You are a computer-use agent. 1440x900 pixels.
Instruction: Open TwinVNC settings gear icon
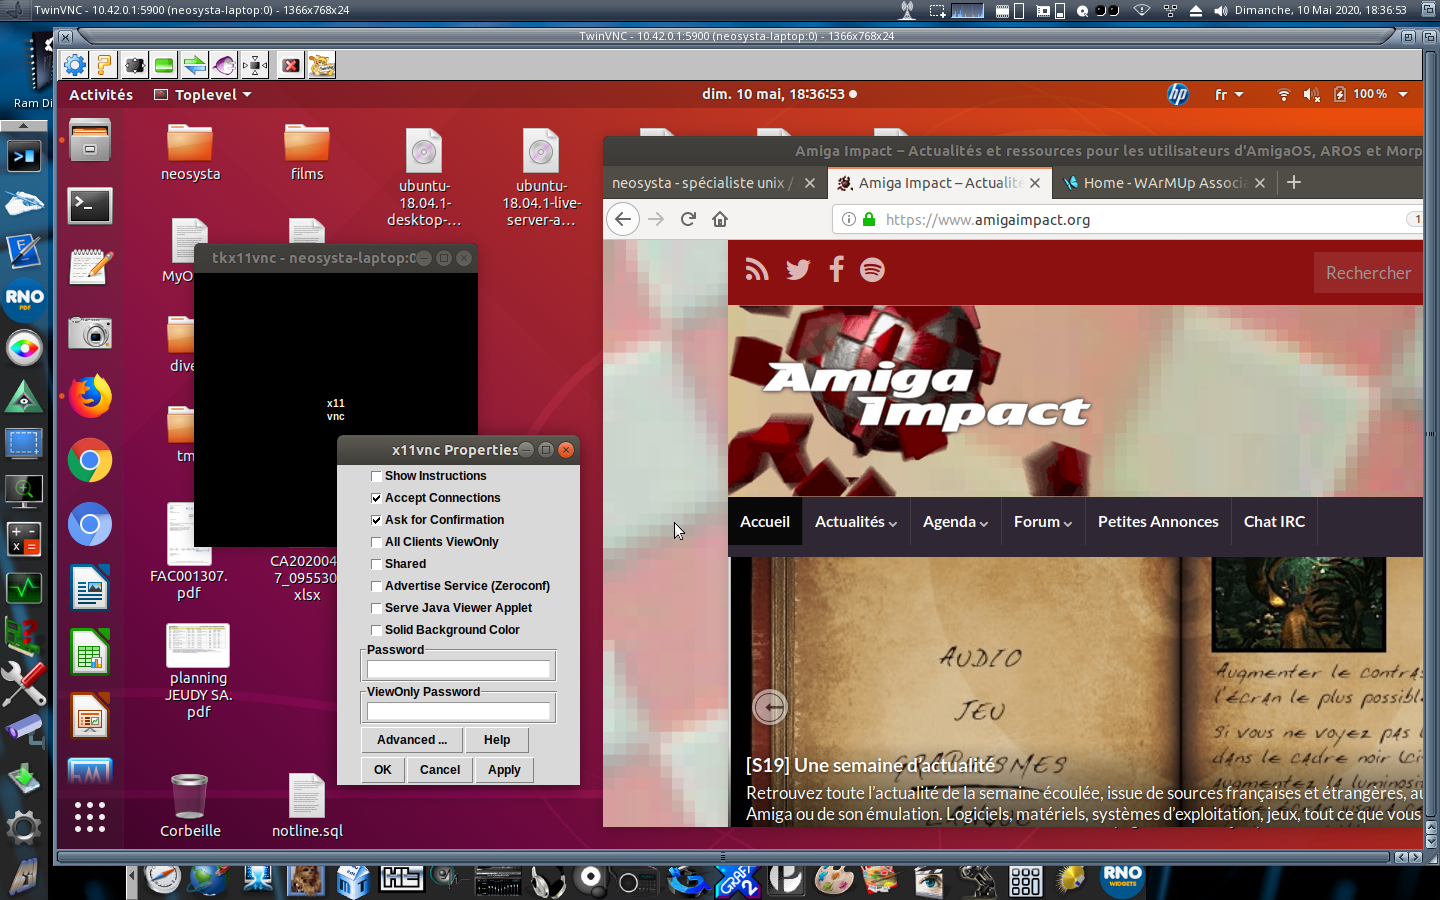click(75, 66)
